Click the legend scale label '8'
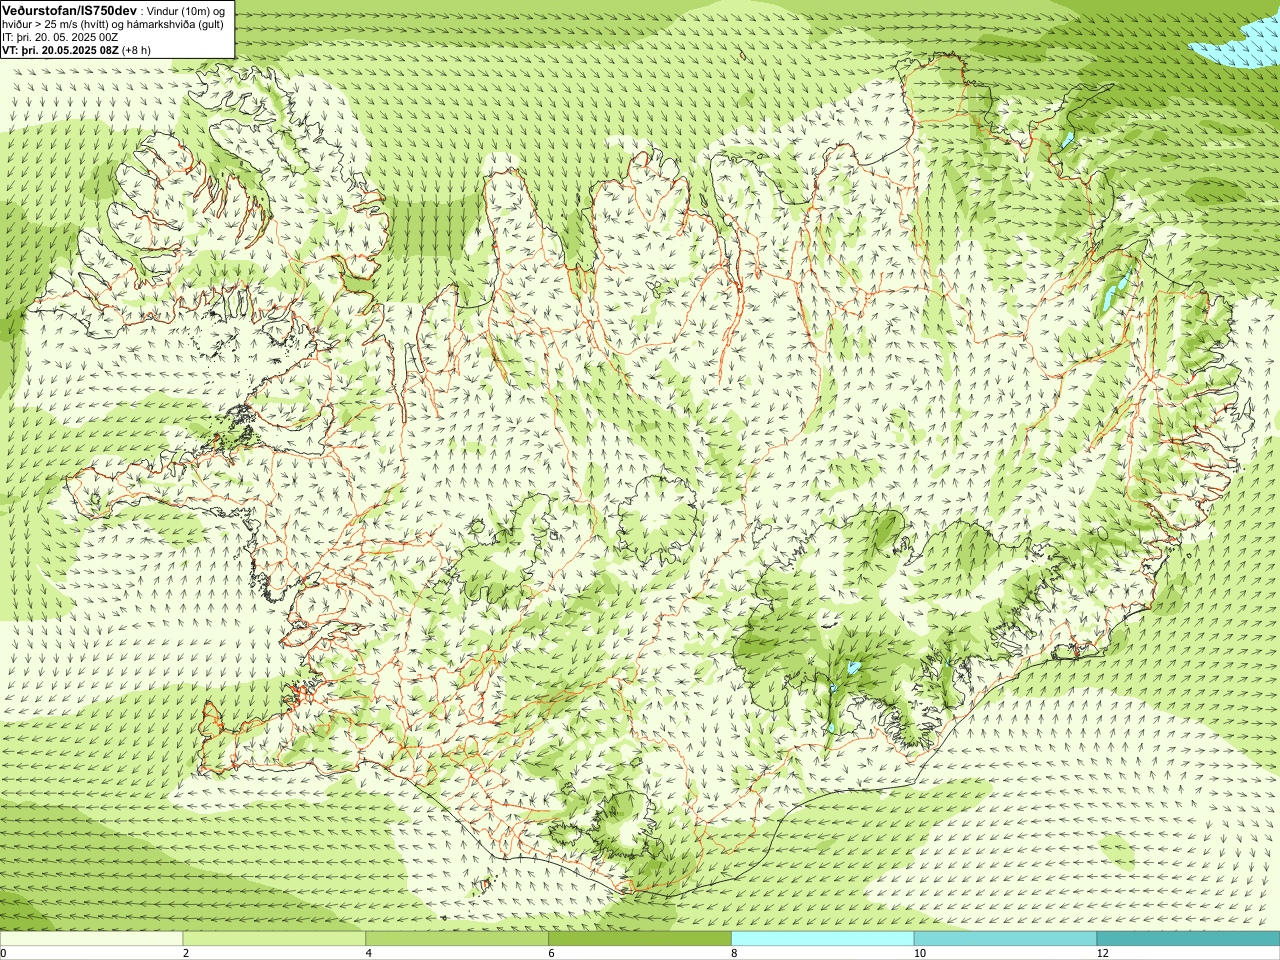Screen dimensions: 1280x960 (735, 954)
